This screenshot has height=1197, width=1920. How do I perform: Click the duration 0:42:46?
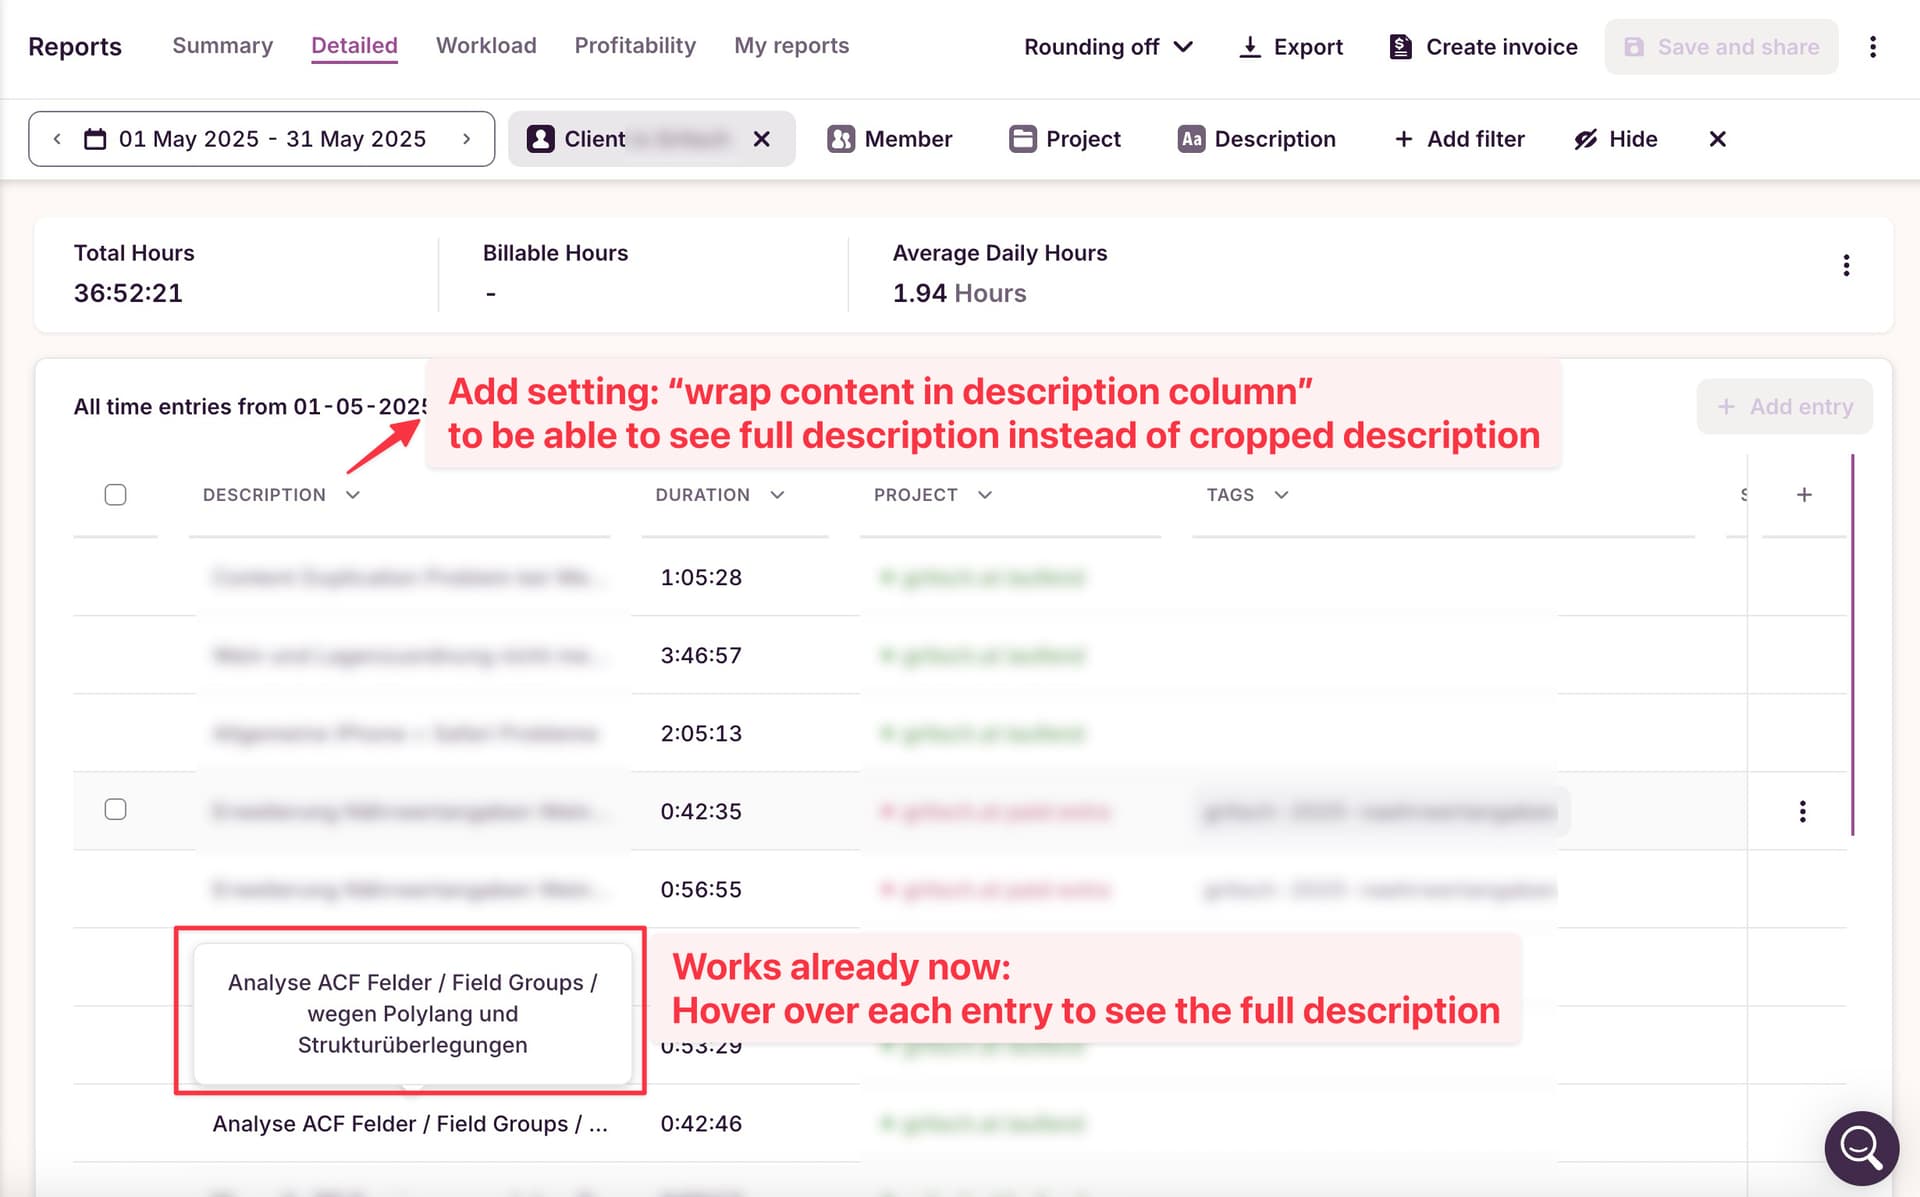701,1123
